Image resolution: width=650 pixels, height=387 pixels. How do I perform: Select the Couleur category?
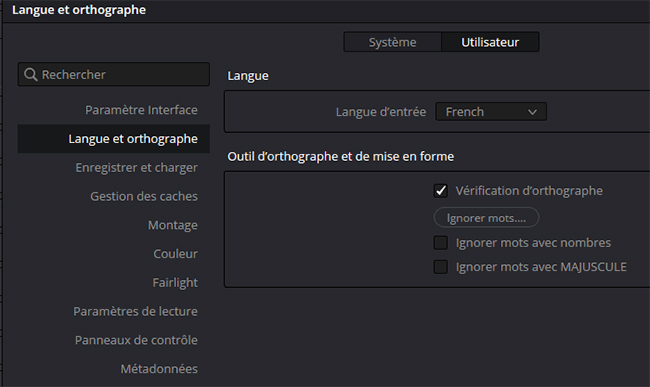click(x=175, y=254)
